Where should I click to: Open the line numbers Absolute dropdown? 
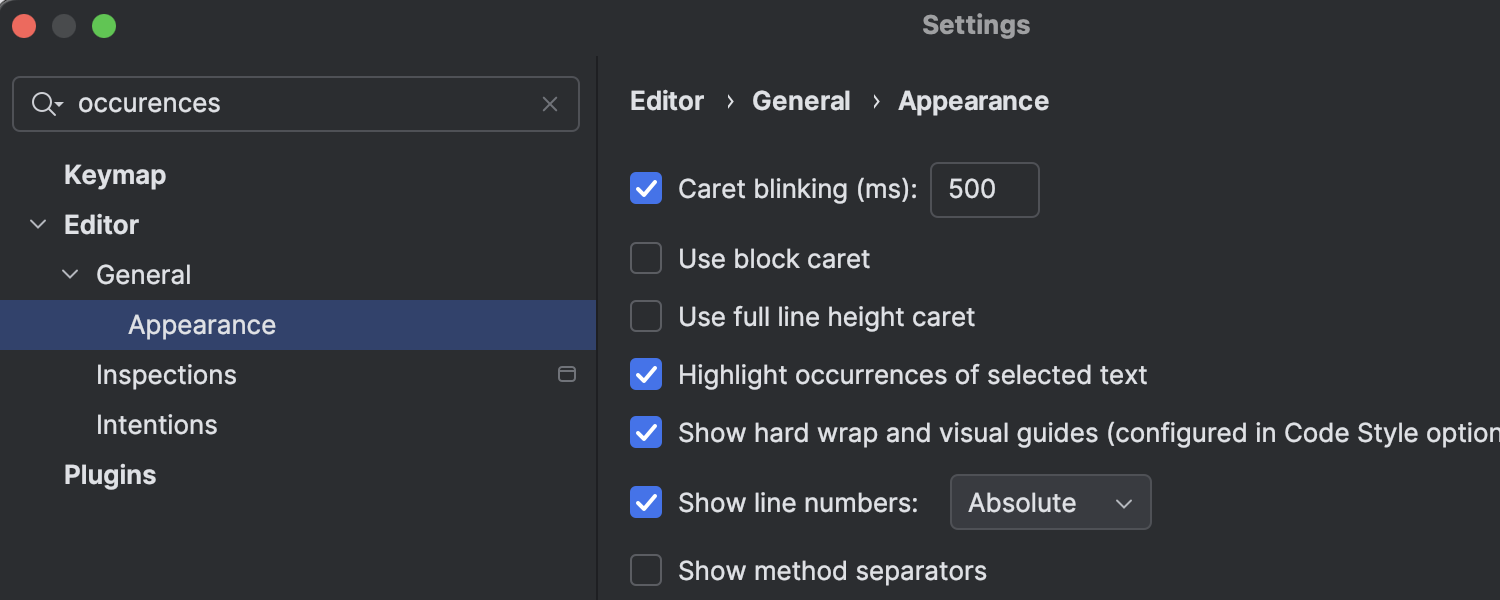(1050, 502)
